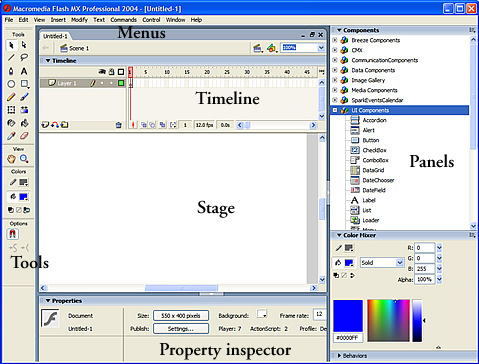479x364 pixels.
Task: Toggle the Onion Skin button
Action: 144,125
